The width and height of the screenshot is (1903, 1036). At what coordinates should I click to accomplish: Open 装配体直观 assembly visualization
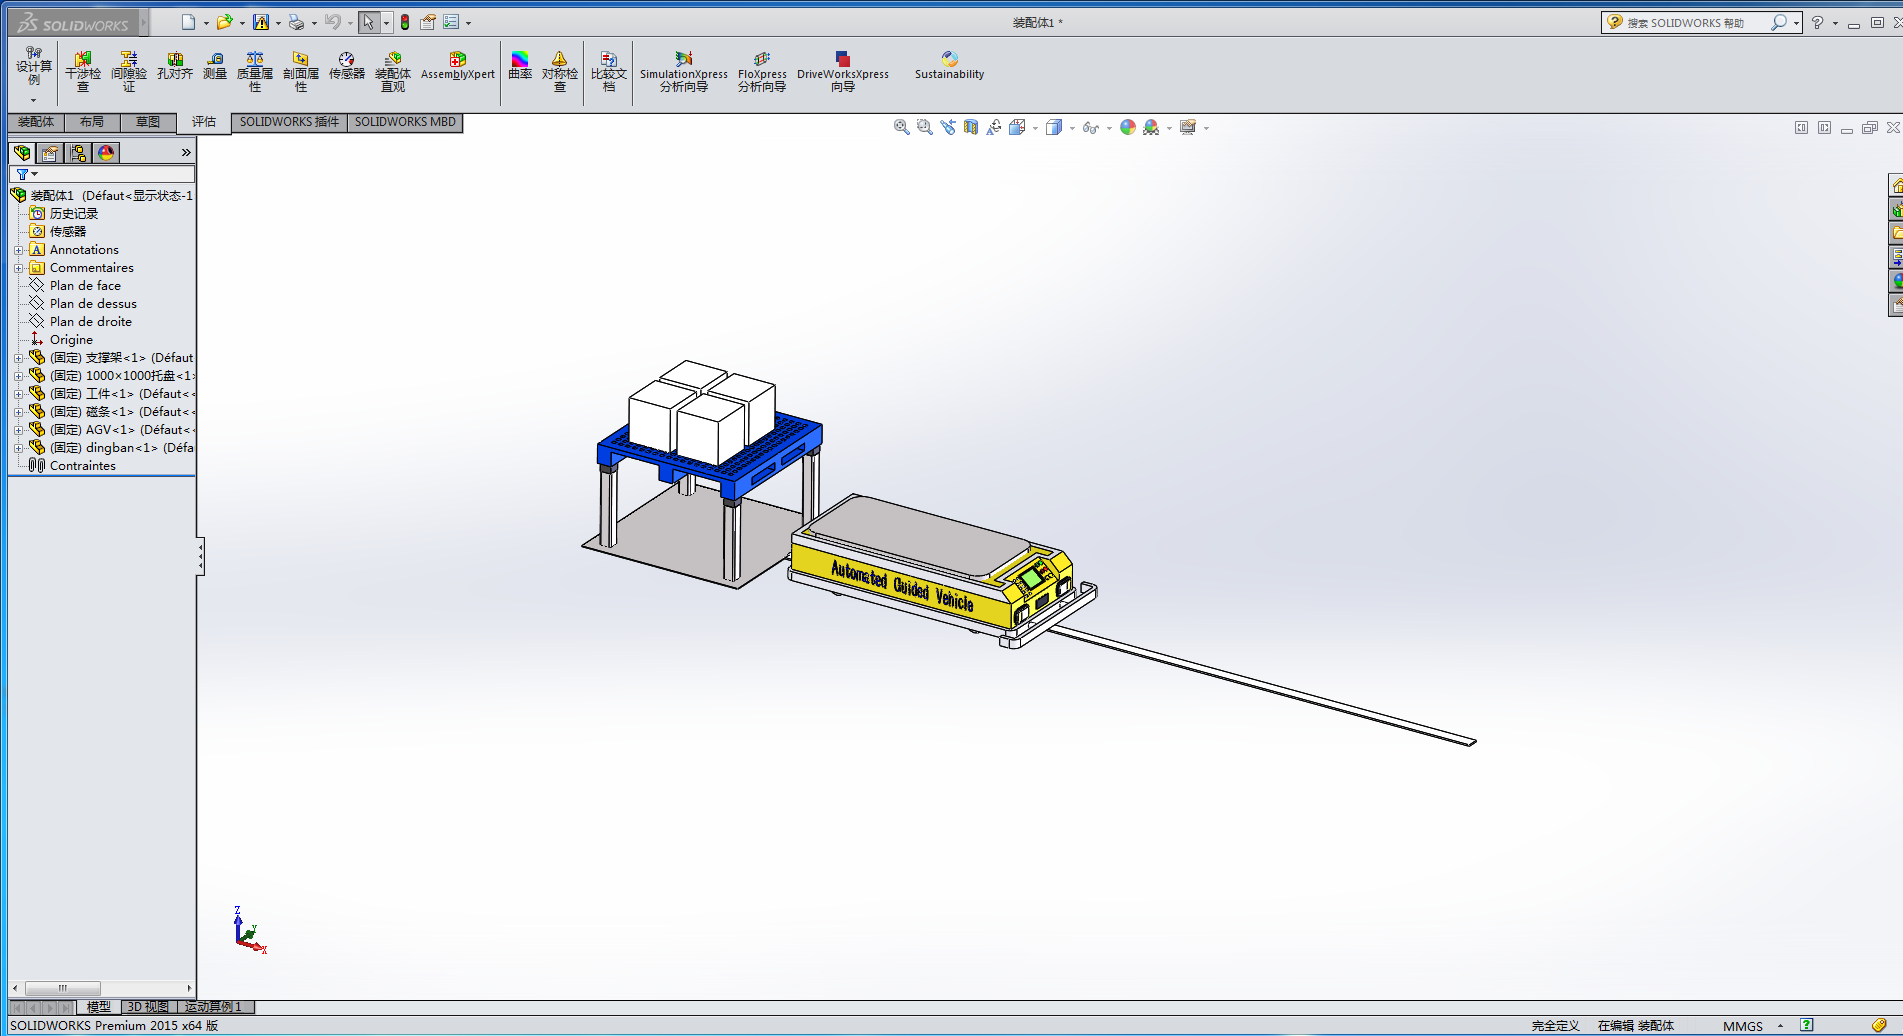[x=393, y=72]
